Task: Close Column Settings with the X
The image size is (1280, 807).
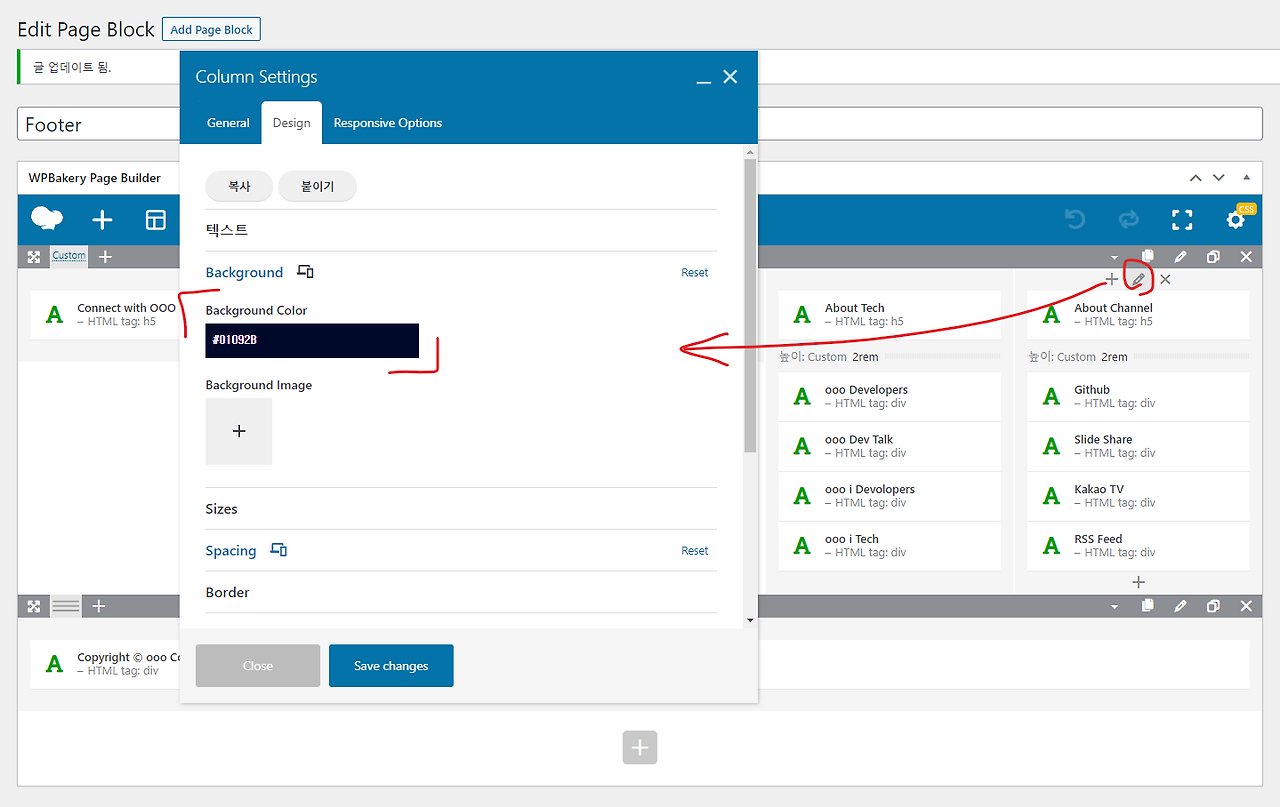Action: coord(730,77)
